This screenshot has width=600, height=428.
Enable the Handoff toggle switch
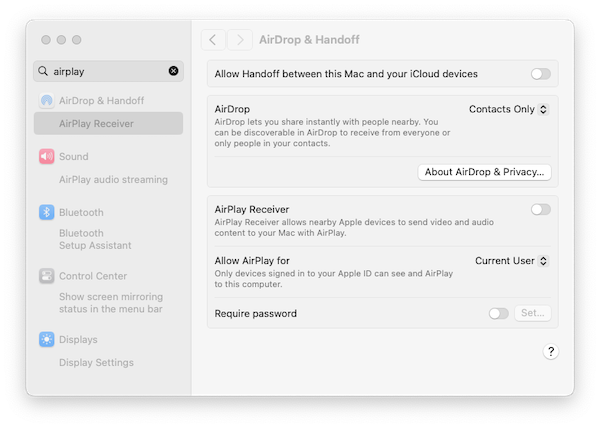point(540,74)
